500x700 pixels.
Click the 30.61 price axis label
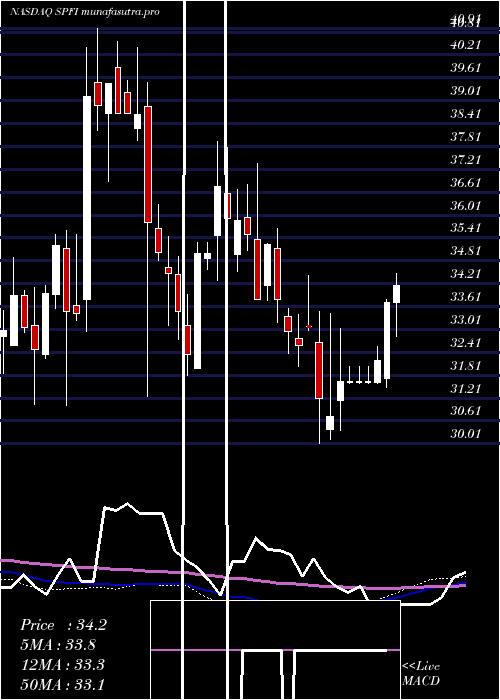pos(465,411)
